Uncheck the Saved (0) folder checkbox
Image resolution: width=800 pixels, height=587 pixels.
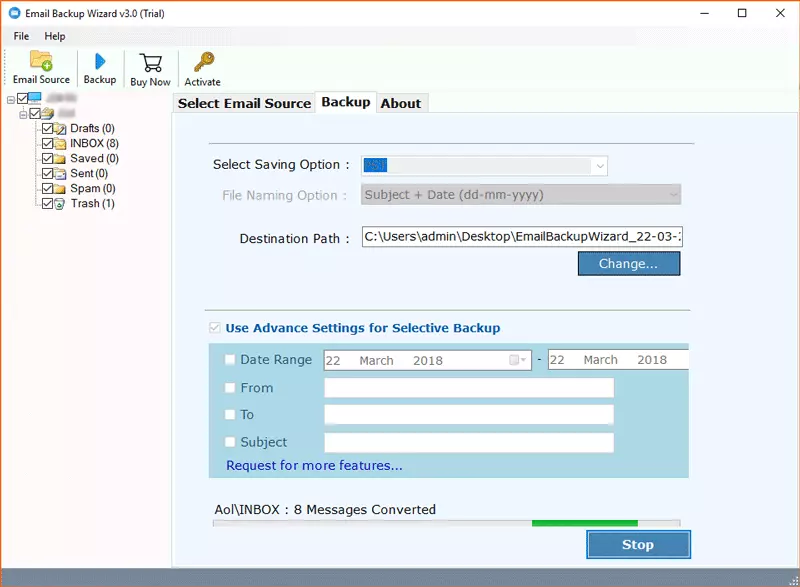[47, 159]
